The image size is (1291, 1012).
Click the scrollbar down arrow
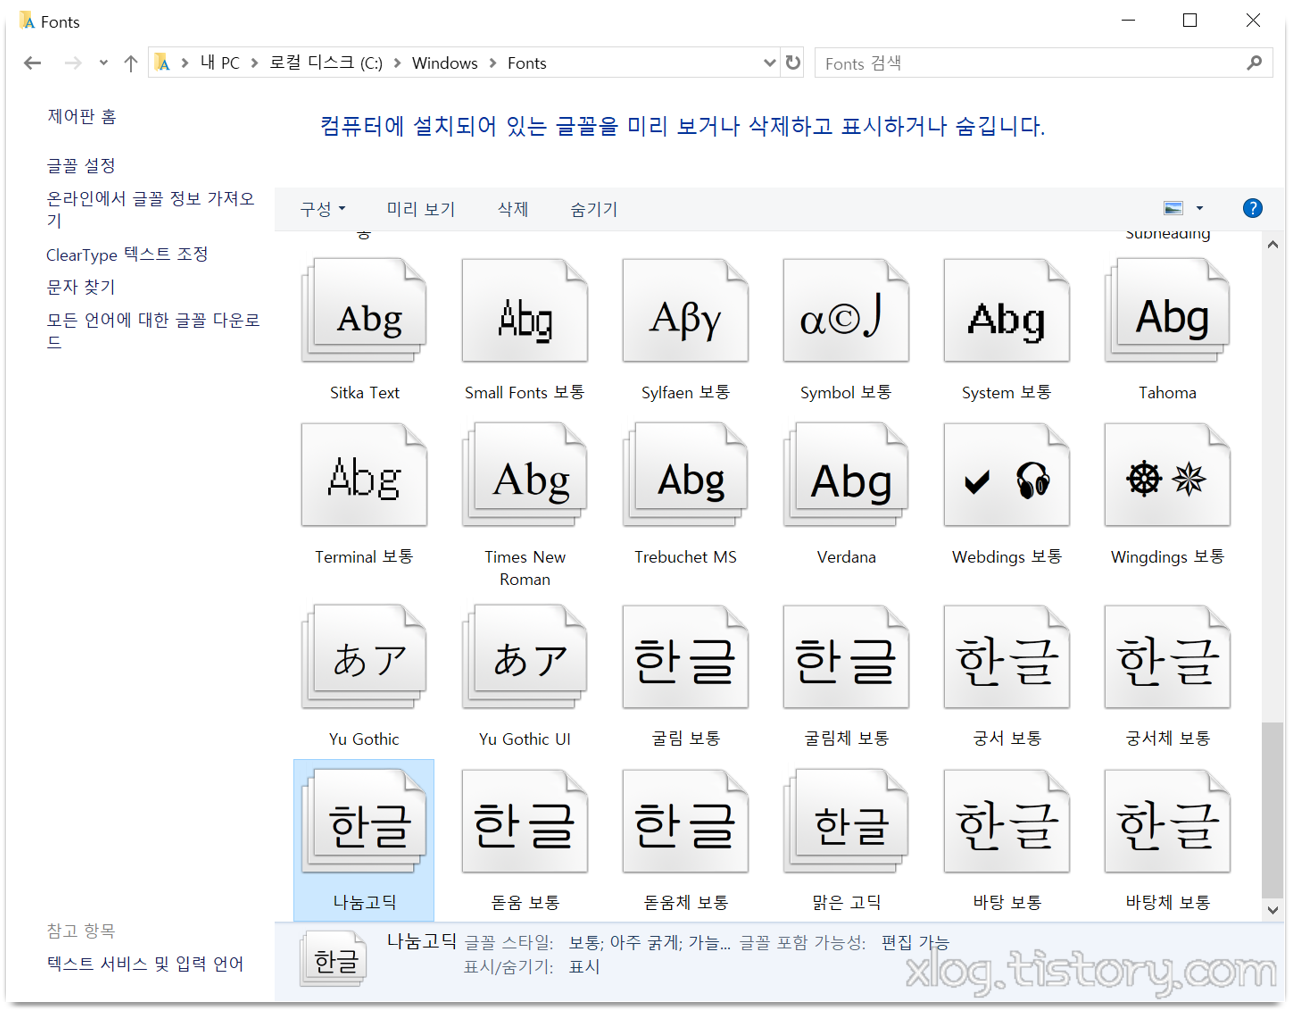click(x=1272, y=910)
